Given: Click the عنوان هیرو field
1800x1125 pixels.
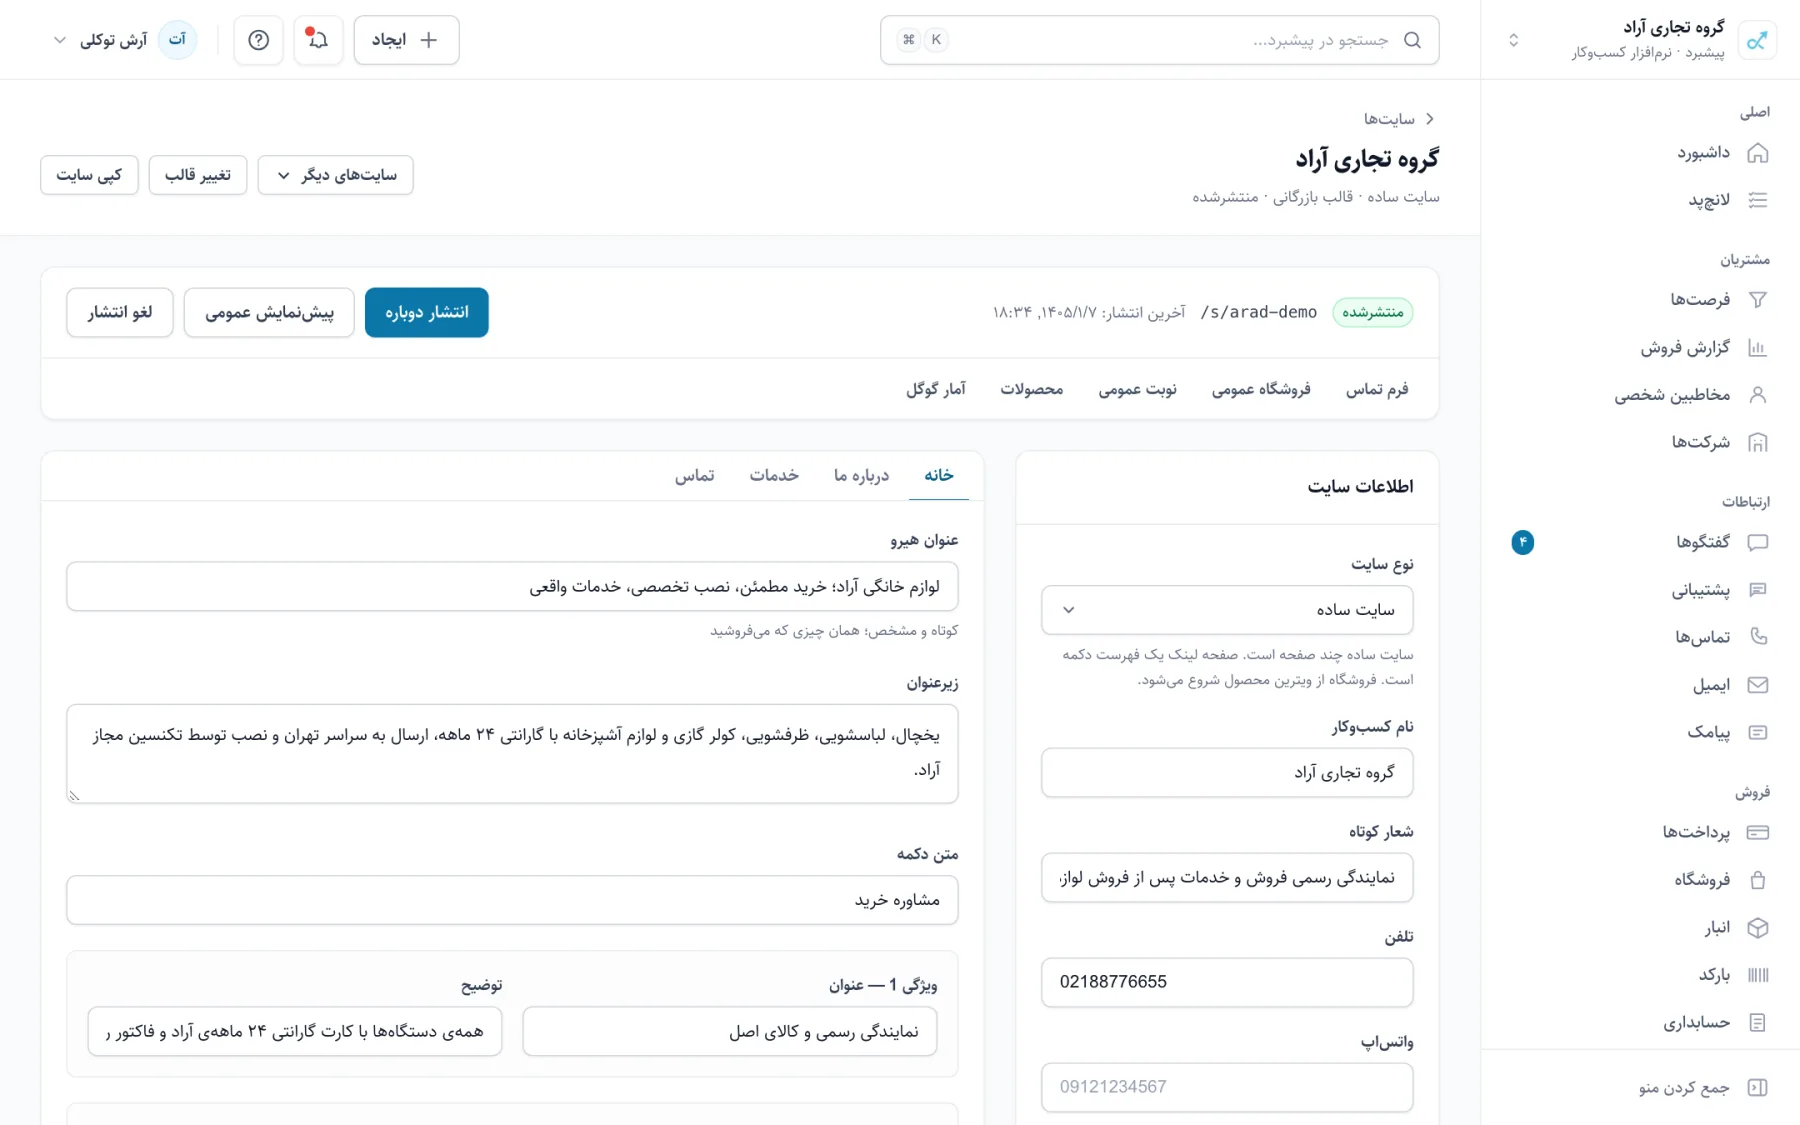Looking at the screenshot, I should 512,586.
